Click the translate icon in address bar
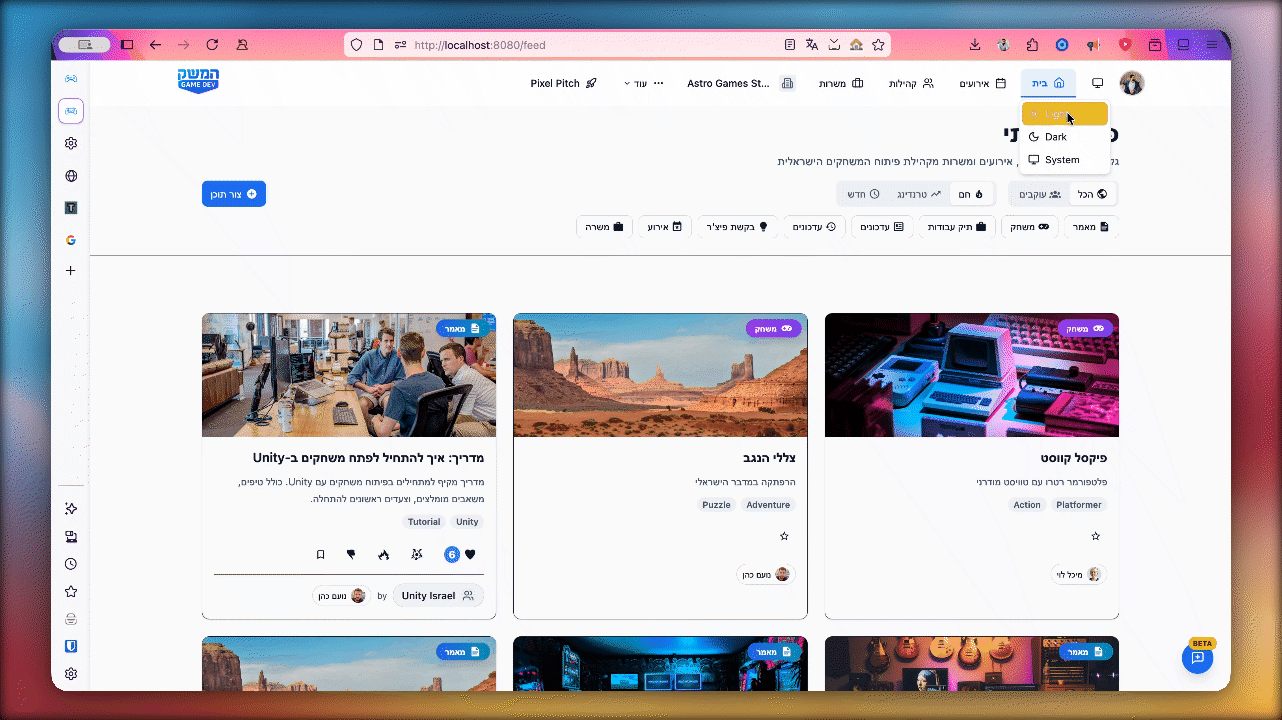Viewport: 1282px width, 720px height. pos(812,45)
